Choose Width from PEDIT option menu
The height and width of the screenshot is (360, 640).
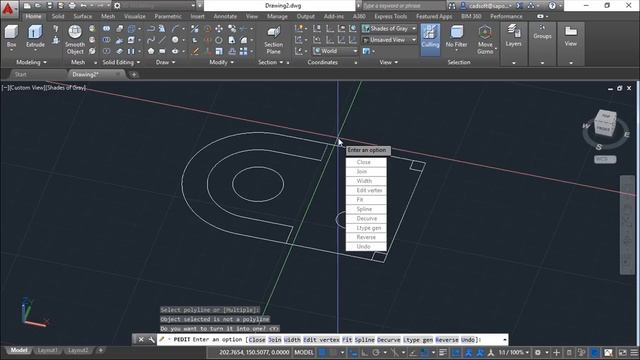(366, 181)
